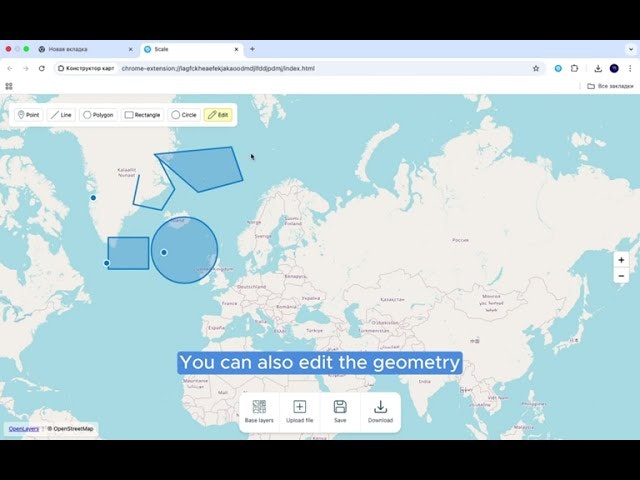Click the blue extension icon in toolbar

[558, 69]
